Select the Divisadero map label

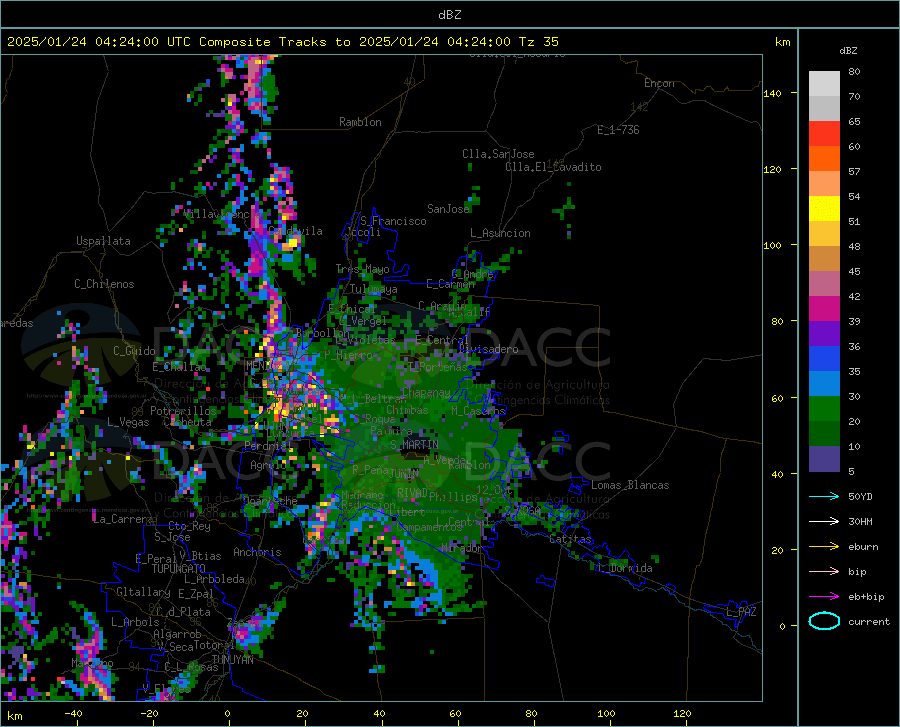click(x=488, y=349)
